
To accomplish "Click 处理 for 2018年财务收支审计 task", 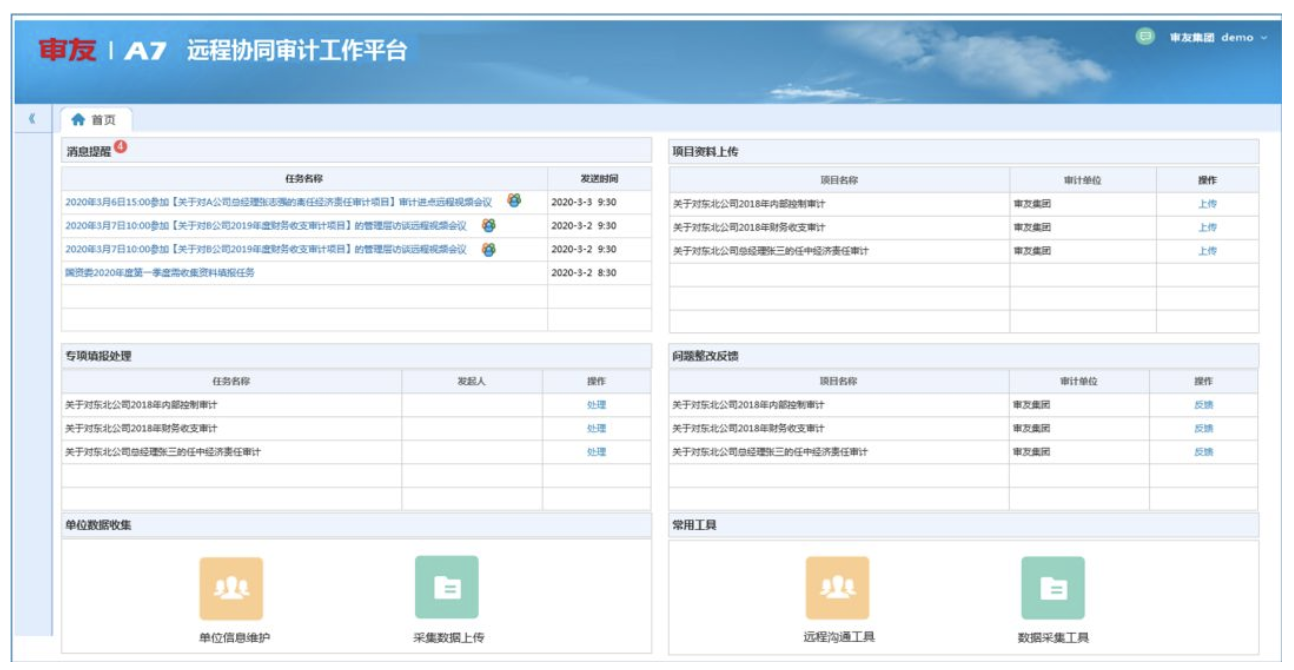I will click(x=596, y=428).
